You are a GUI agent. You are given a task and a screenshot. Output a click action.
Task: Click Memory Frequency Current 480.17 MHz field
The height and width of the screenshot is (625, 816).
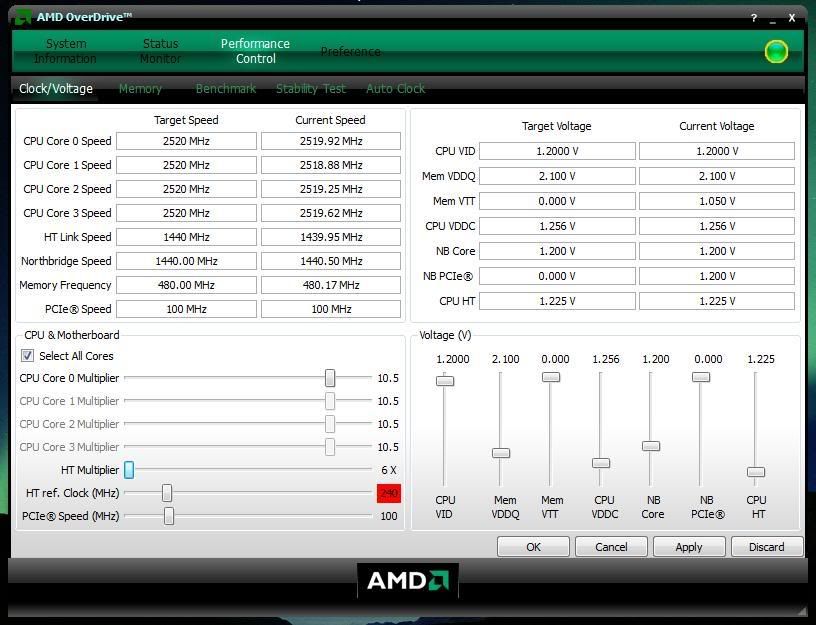[x=331, y=285]
